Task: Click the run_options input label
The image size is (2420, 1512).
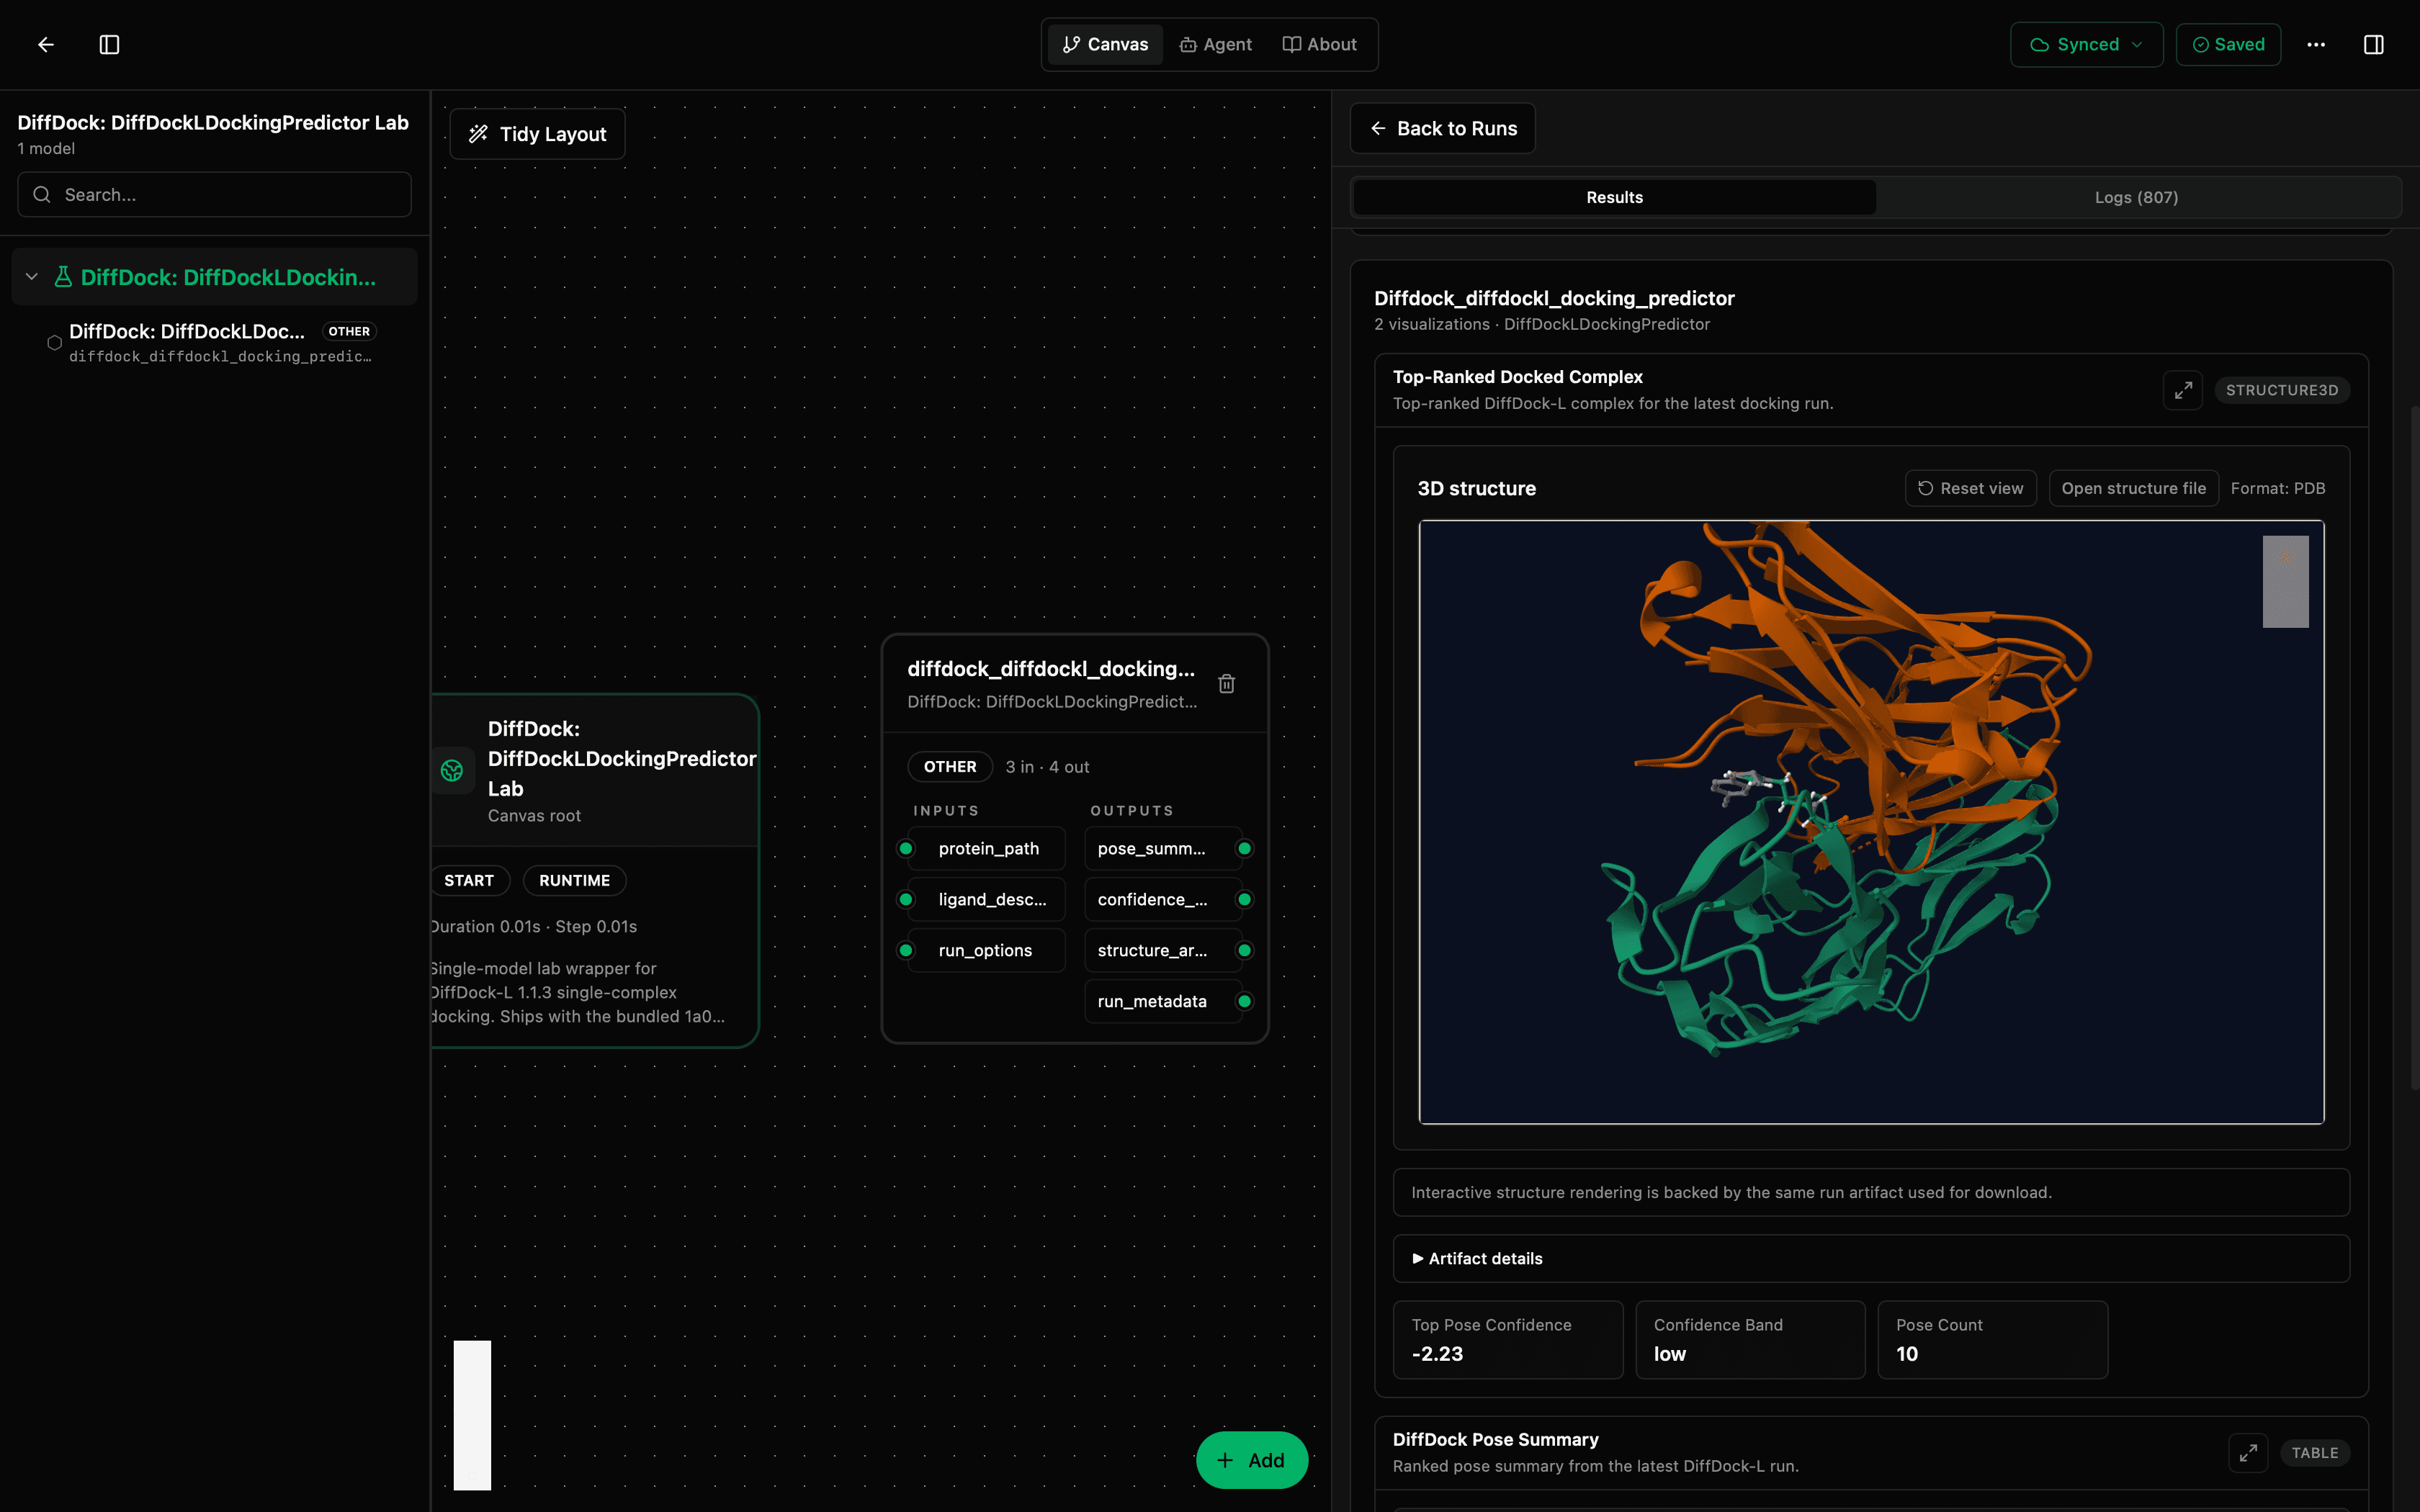Action: click(985, 950)
